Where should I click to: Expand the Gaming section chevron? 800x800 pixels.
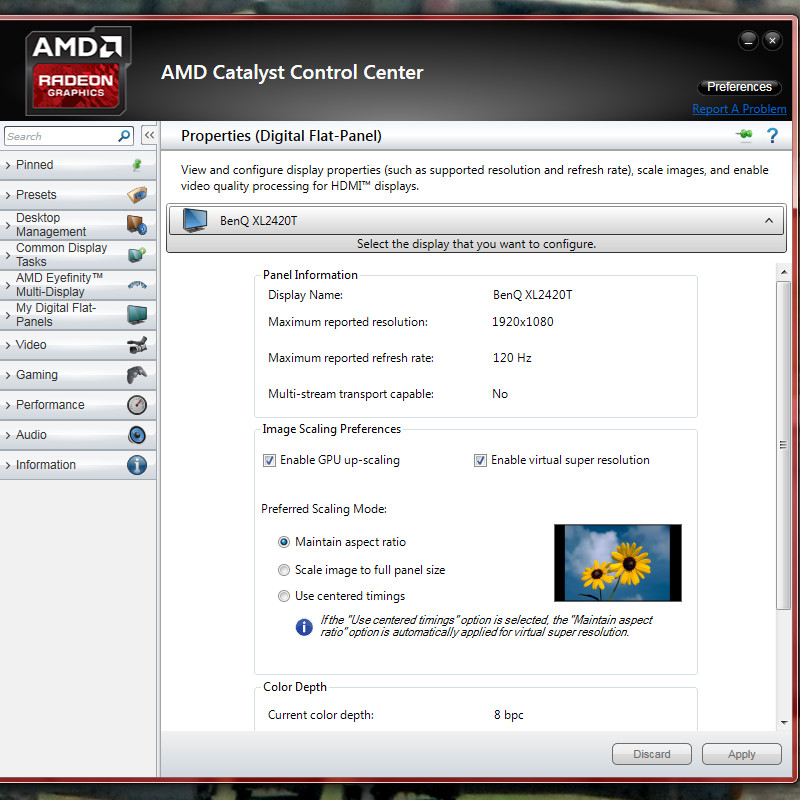coord(8,376)
